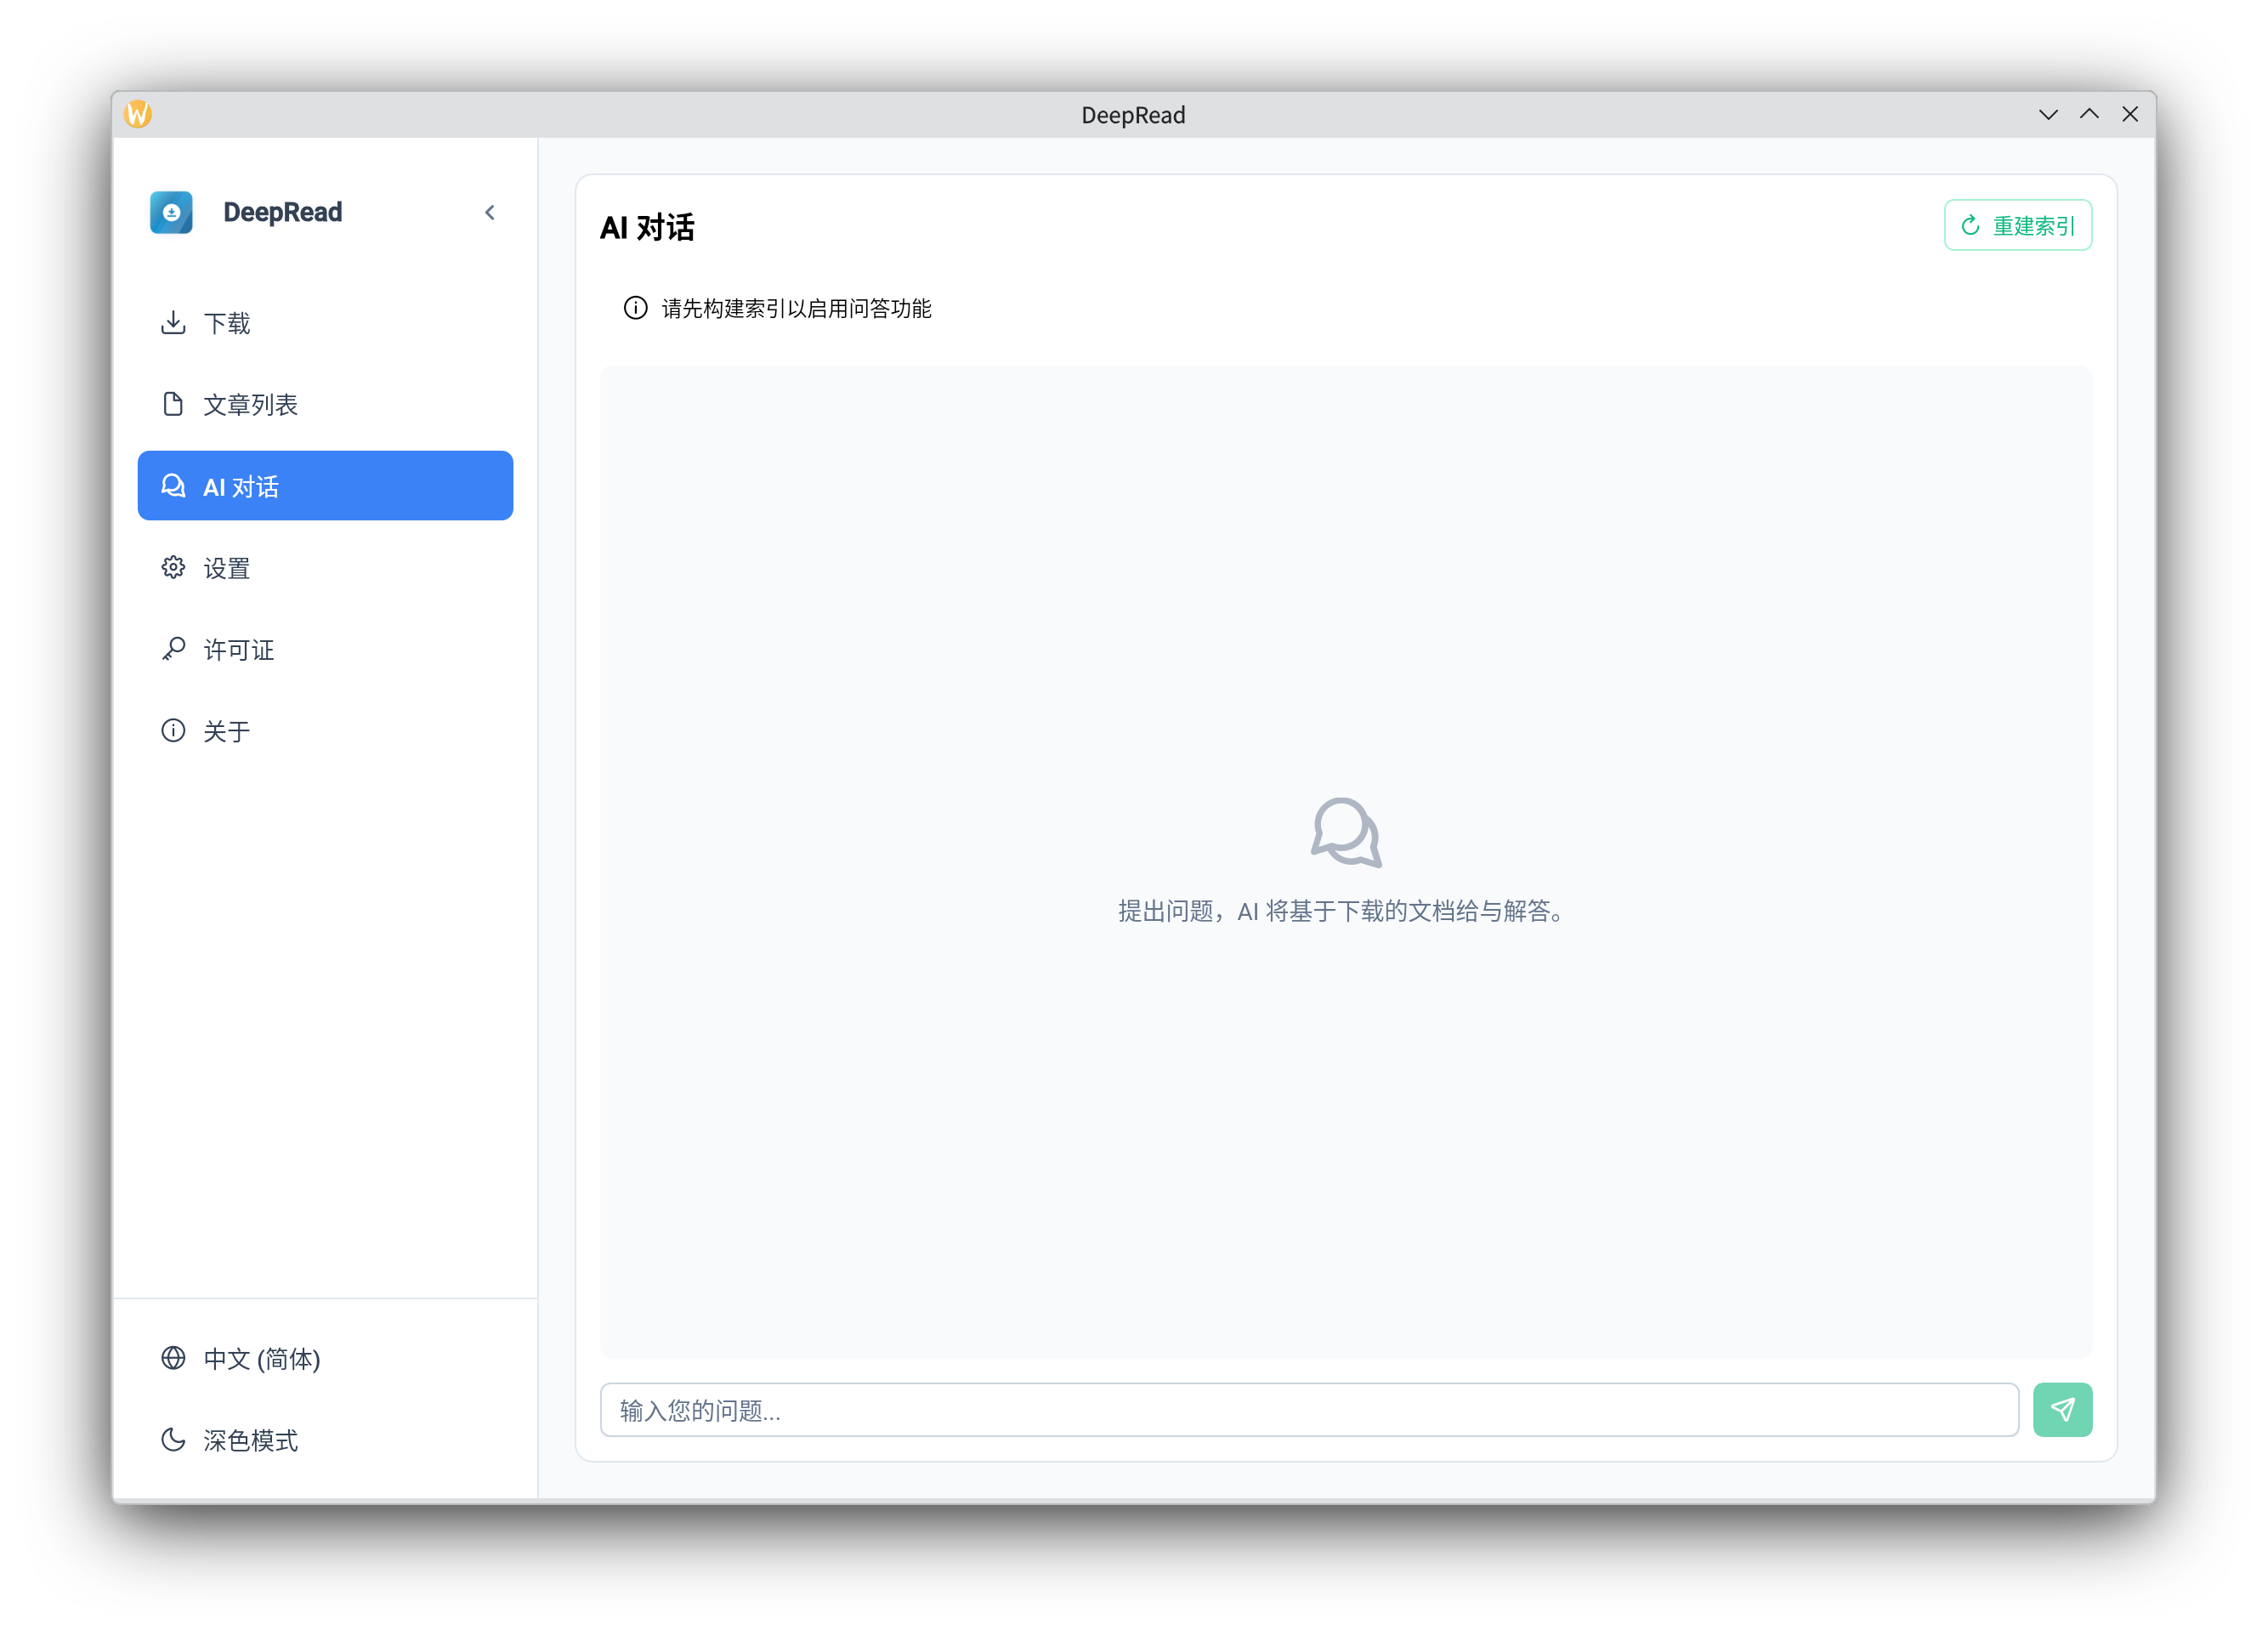
Task: Select the AI 对话 menu entry
Action: pos(325,486)
